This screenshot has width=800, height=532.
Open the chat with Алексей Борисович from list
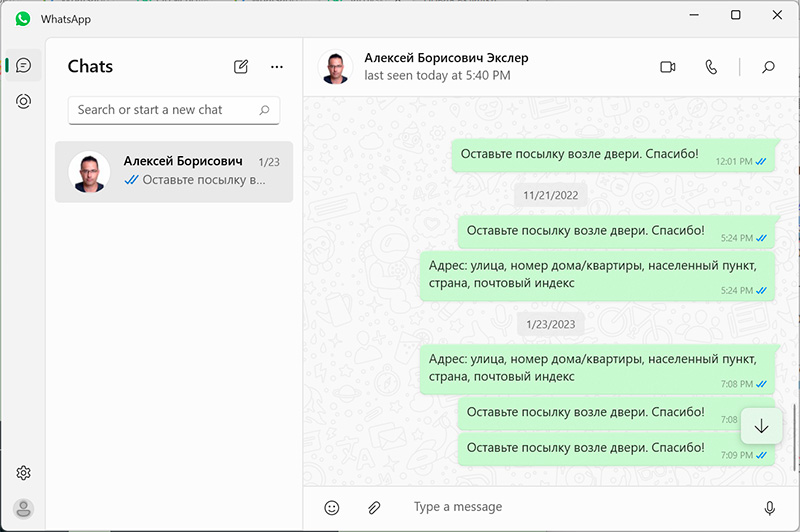pos(174,171)
